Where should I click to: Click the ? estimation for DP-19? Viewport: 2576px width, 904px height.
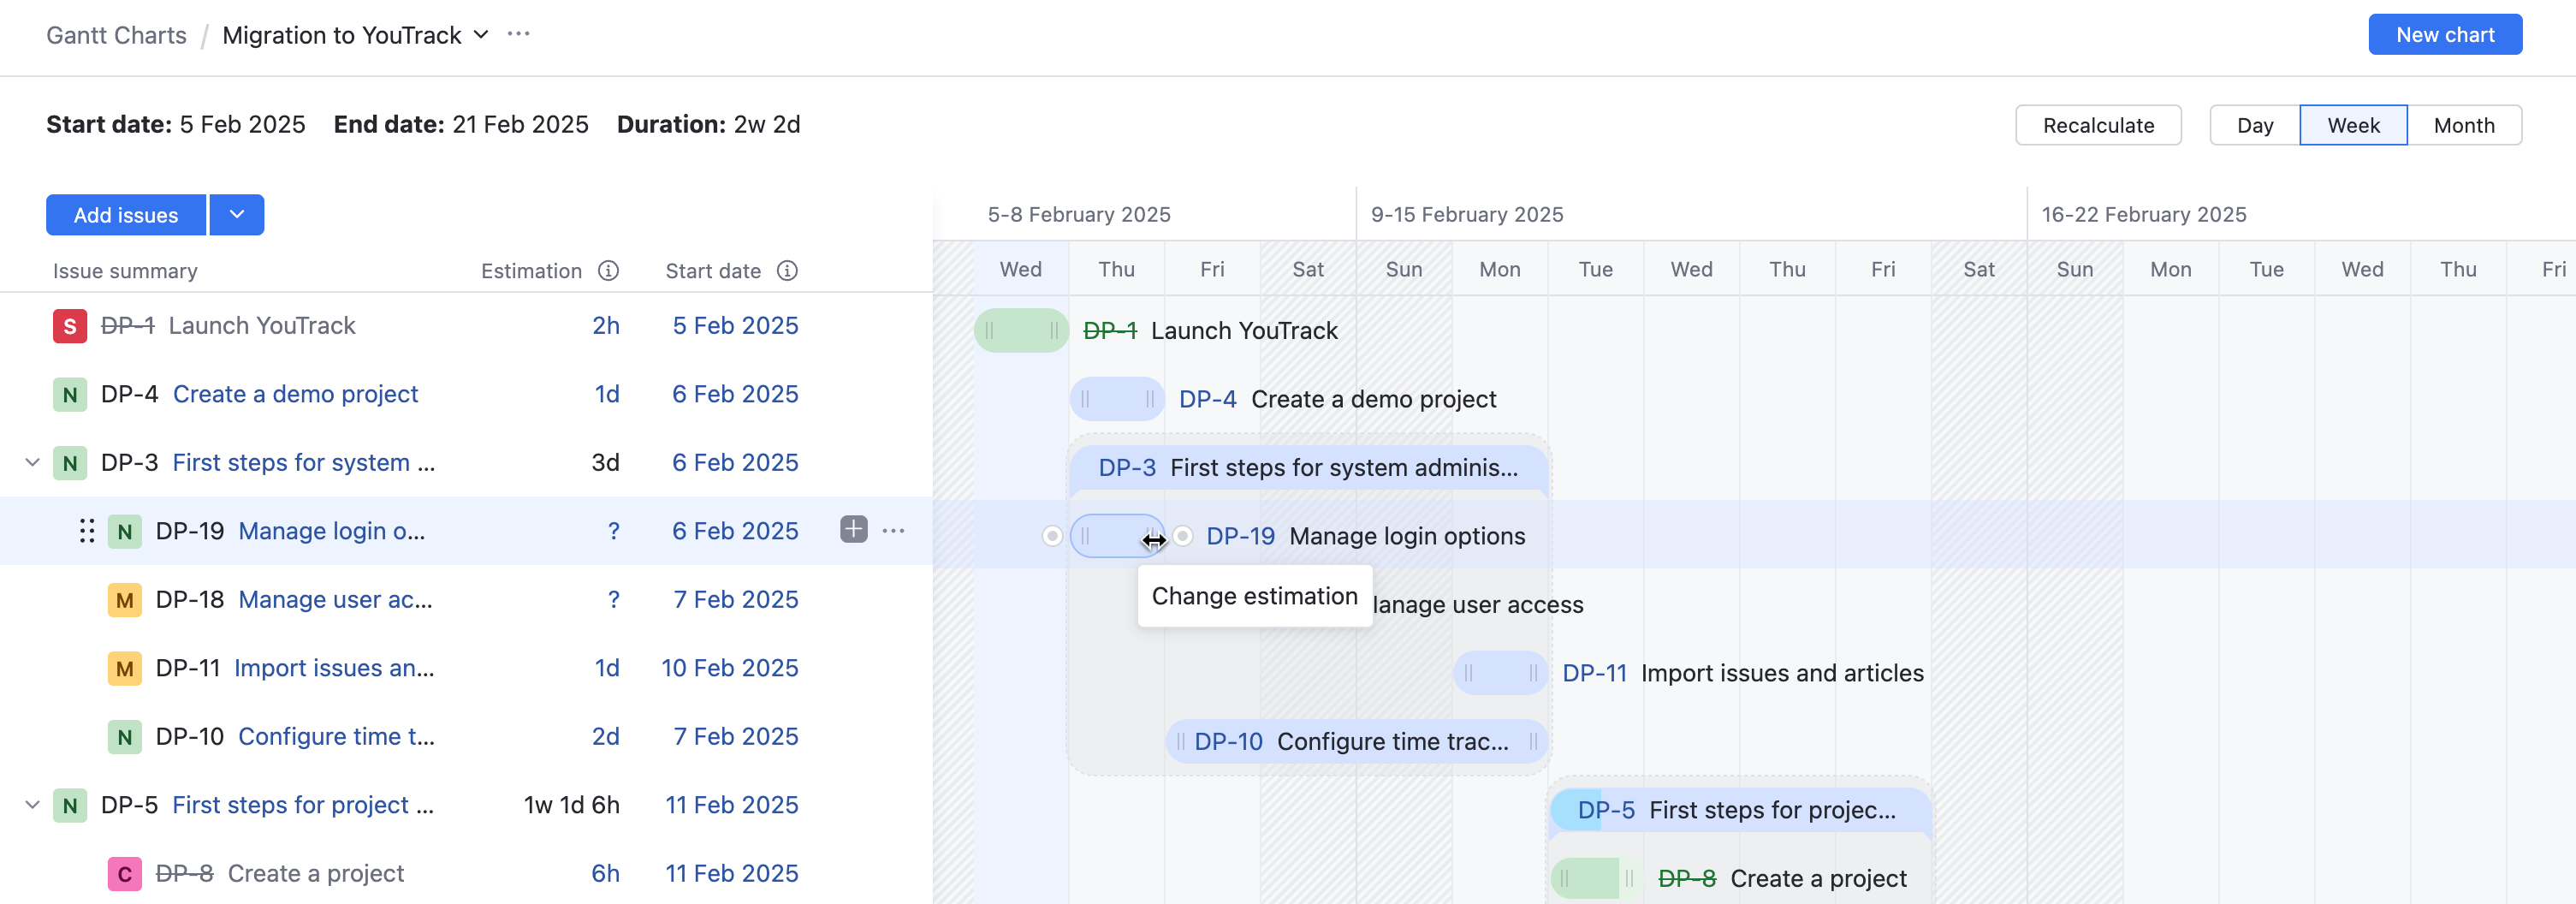click(614, 531)
